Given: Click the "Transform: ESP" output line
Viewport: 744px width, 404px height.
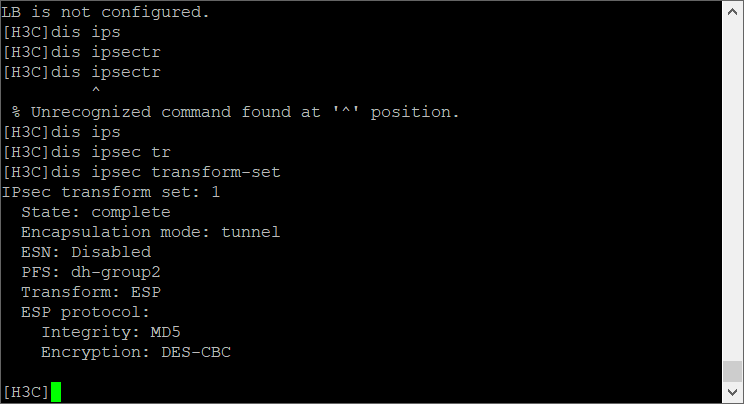Looking at the screenshot, I should click(91, 292).
